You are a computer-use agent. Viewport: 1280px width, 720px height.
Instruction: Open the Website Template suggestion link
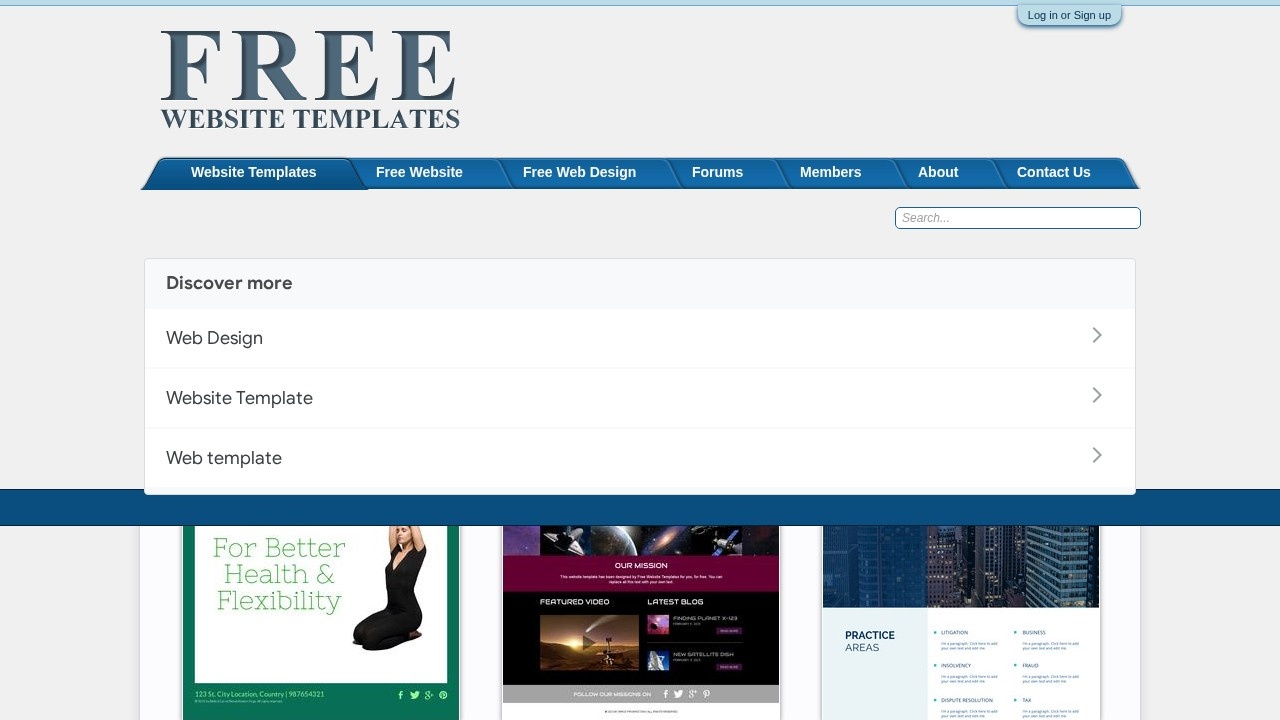pyautogui.click(x=239, y=398)
